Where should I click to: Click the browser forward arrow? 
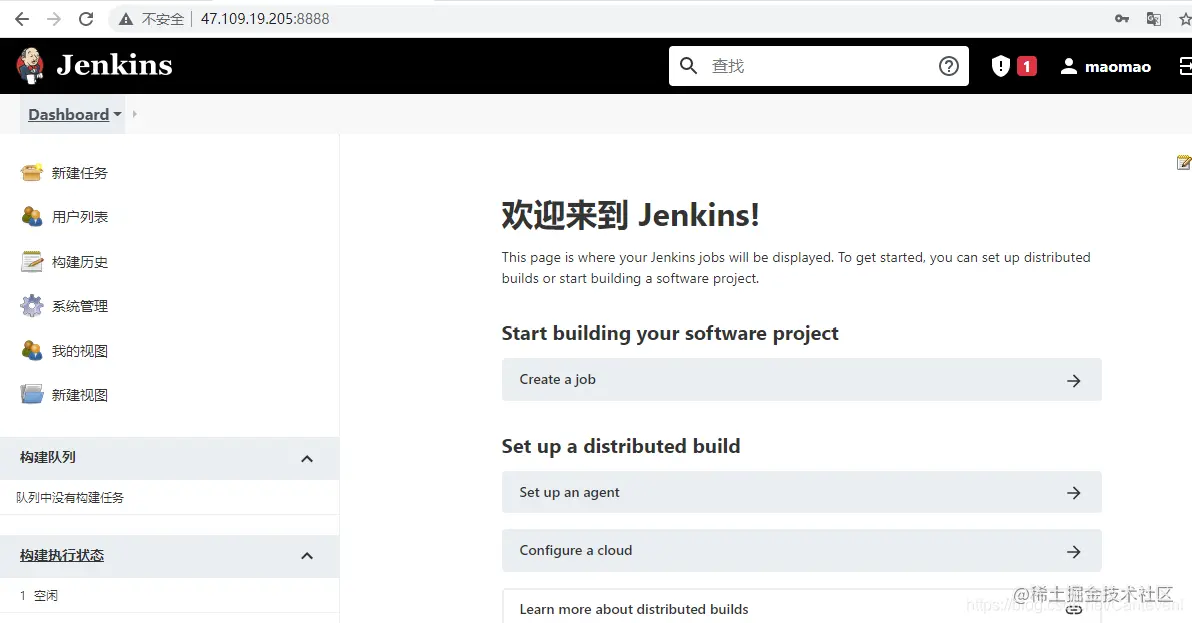point(54,19)
